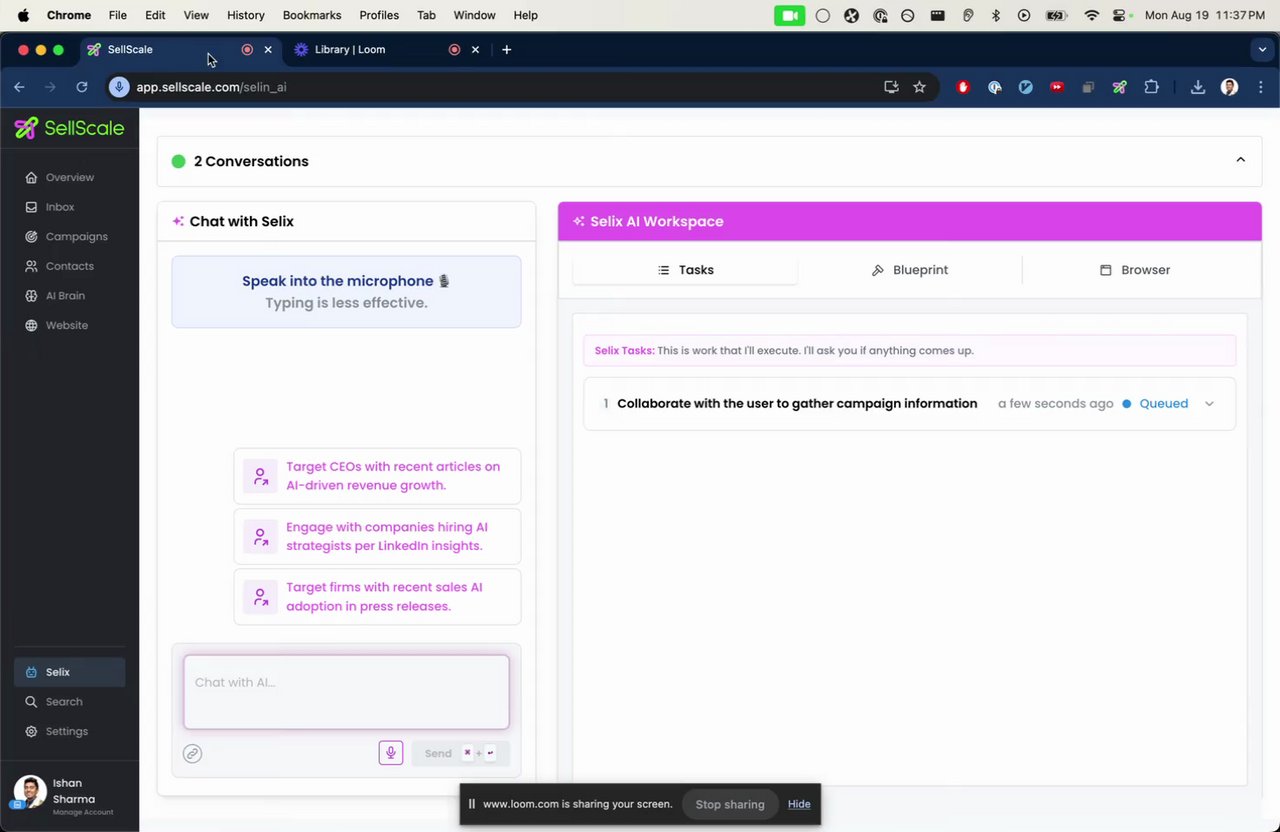Screen dimensions: 1280x832
Task: Open the Bookmarks menu
Action: (312, 15)
